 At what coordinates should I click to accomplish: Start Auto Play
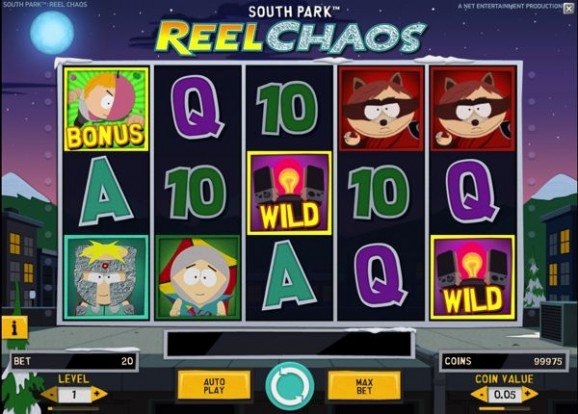pyautogui.click(x=214, y=386)
